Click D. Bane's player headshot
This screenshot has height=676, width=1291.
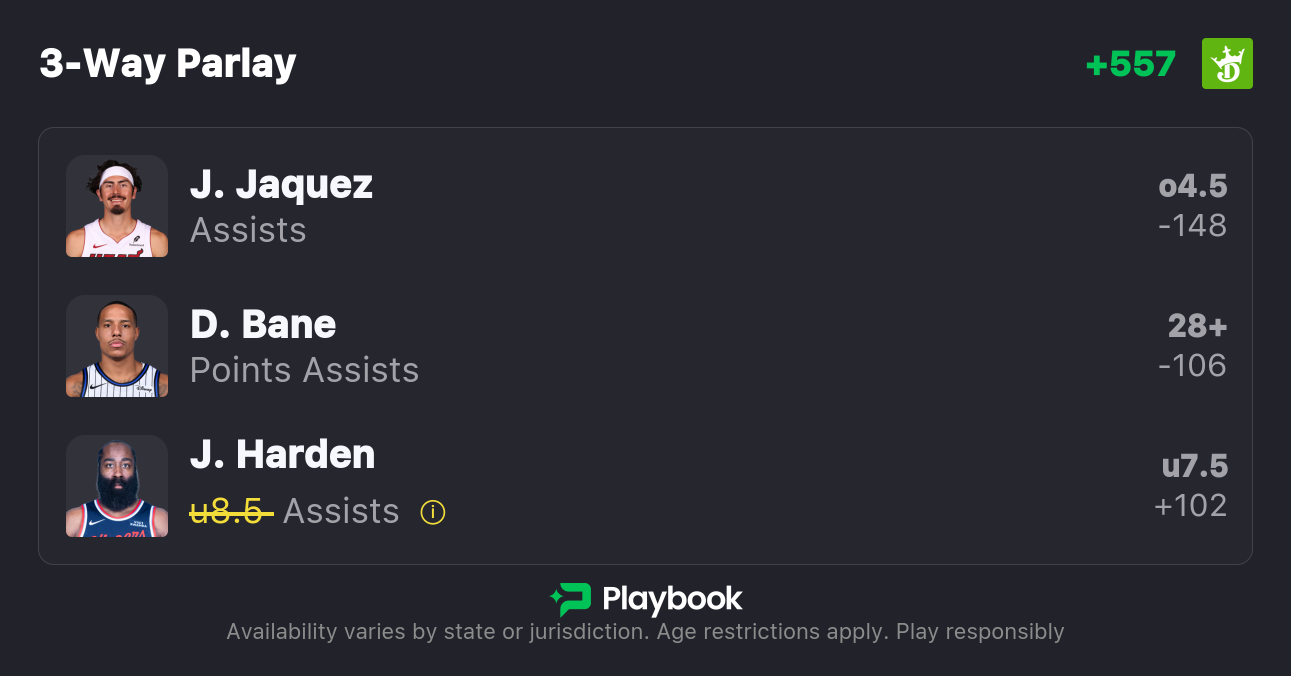tap(117, 346)
